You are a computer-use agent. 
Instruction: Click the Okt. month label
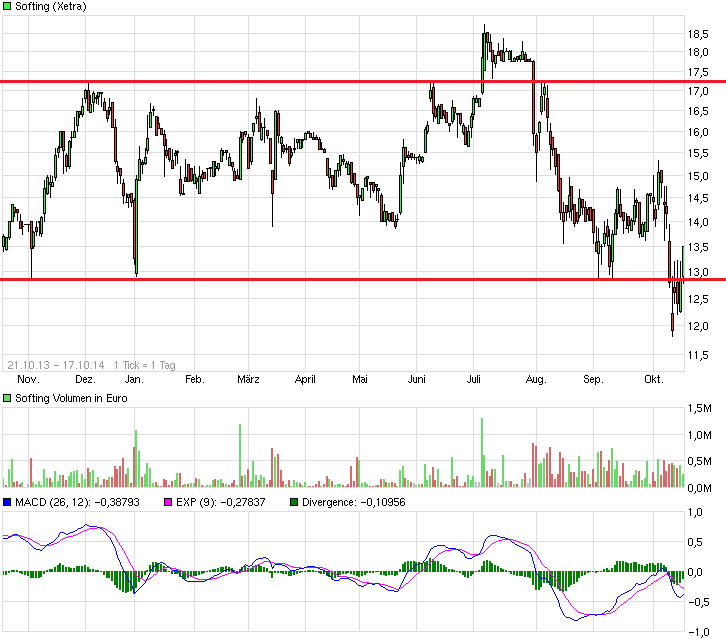[x=654, y=380]
